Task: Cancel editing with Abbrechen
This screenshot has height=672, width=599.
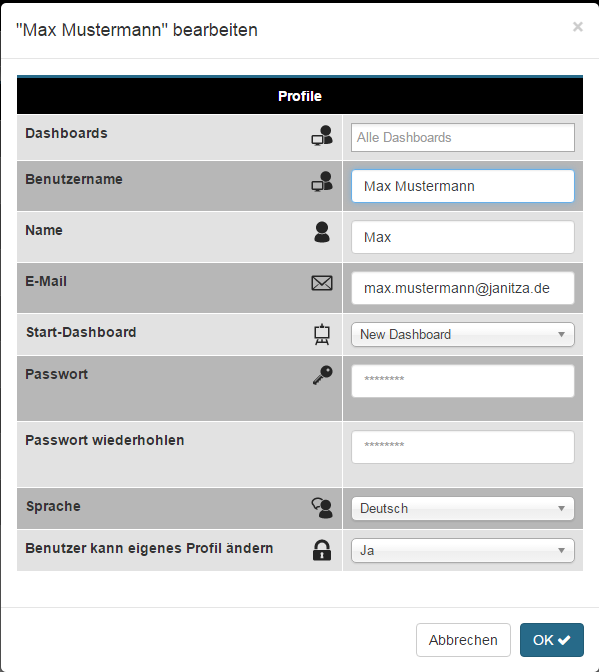Action: click(x=463, y=640)
